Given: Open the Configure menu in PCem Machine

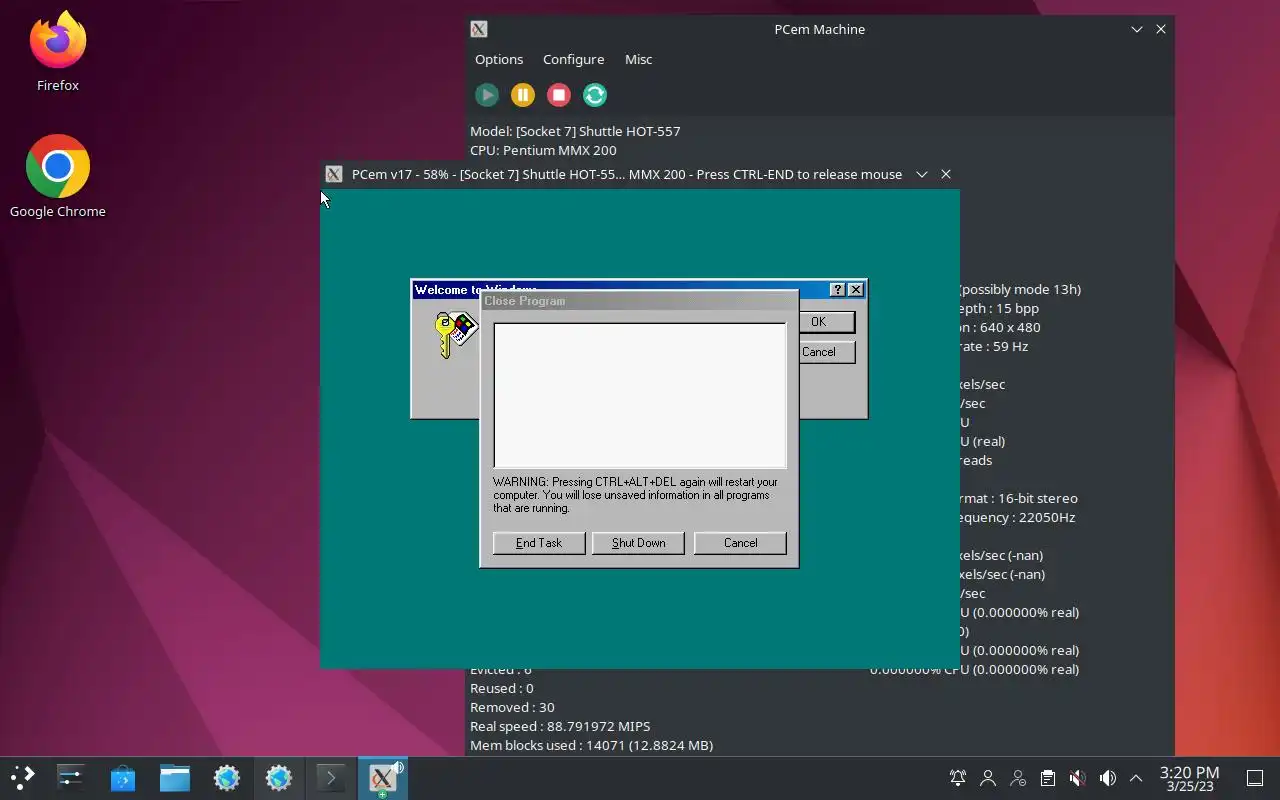Looking at the screenshot, I should click(x=573, y=59).
